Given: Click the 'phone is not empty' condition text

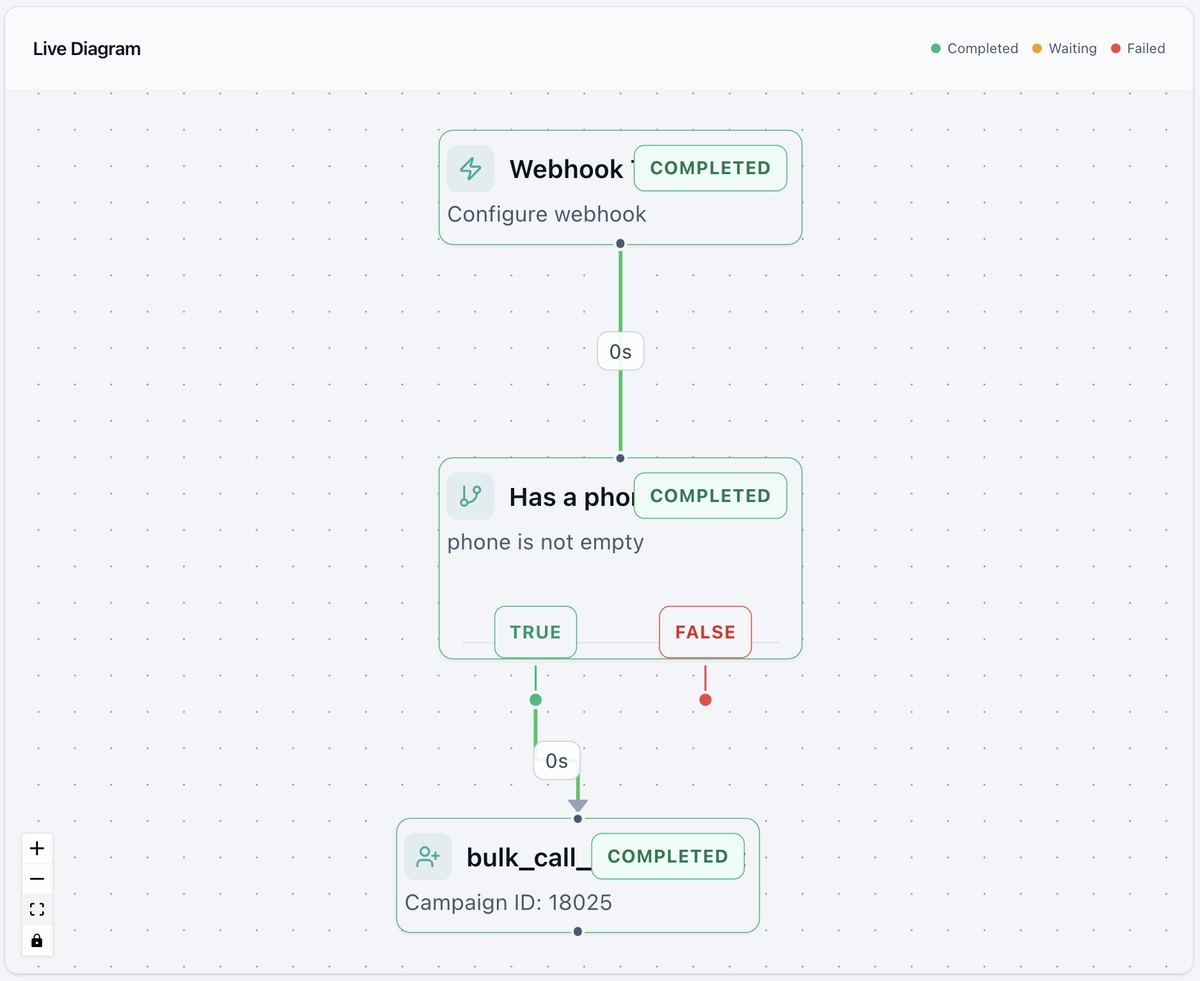Looking at the screenshot, I should 546,542.
